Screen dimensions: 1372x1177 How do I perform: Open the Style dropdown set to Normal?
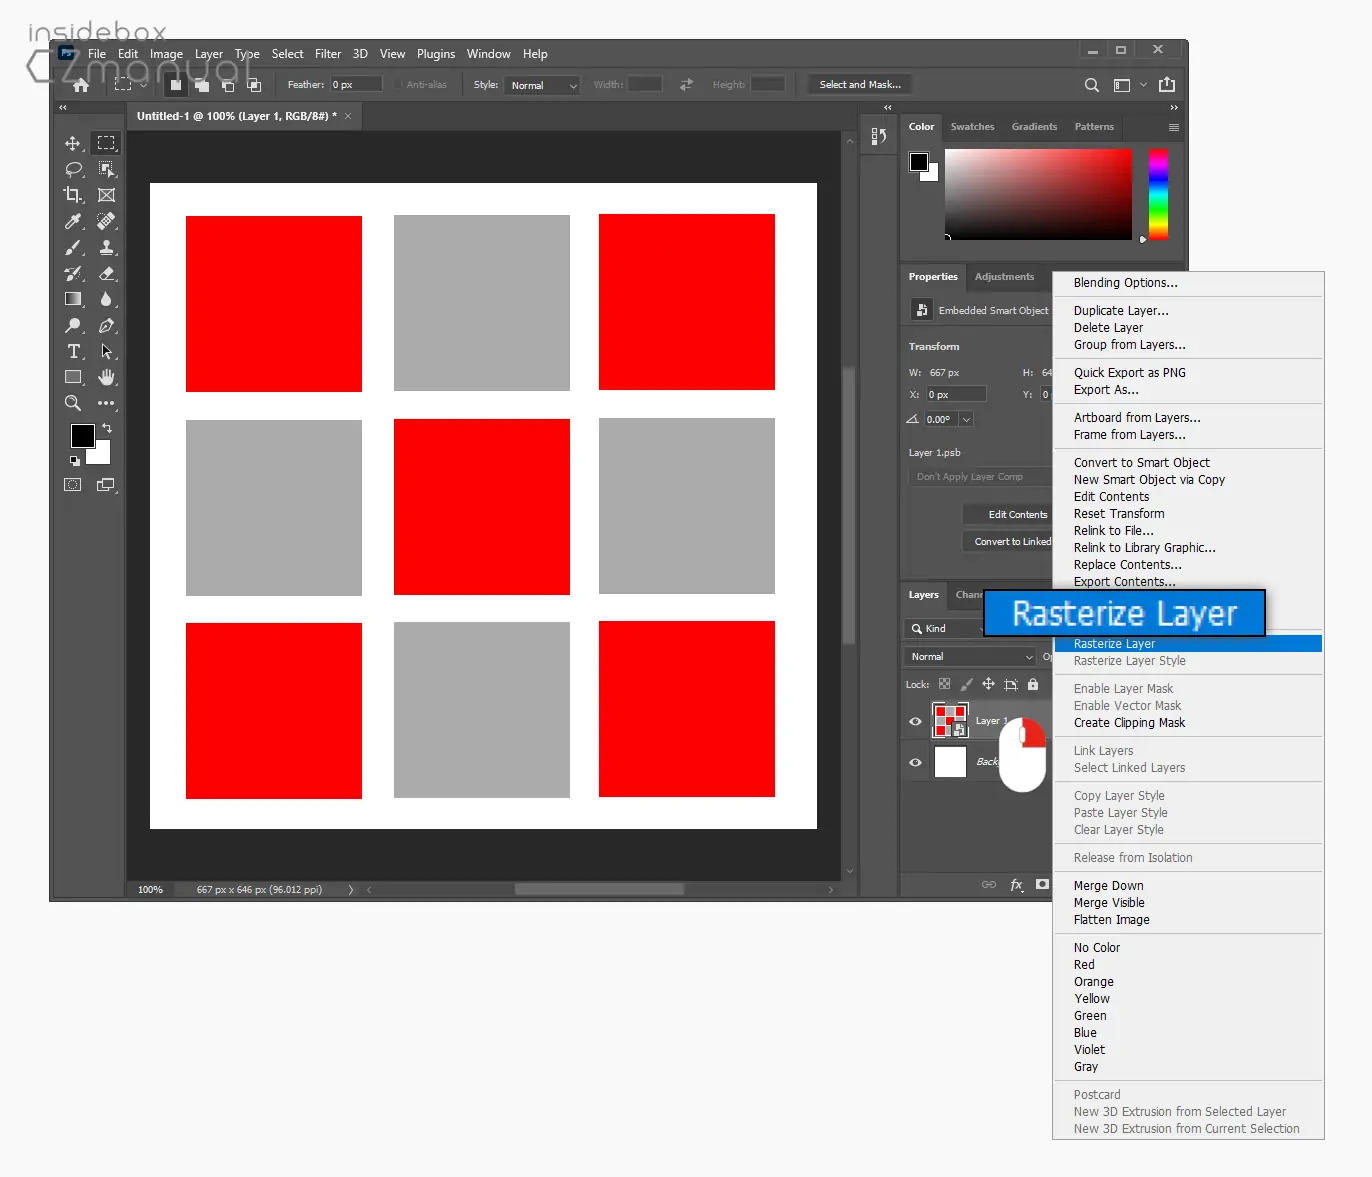542,85
